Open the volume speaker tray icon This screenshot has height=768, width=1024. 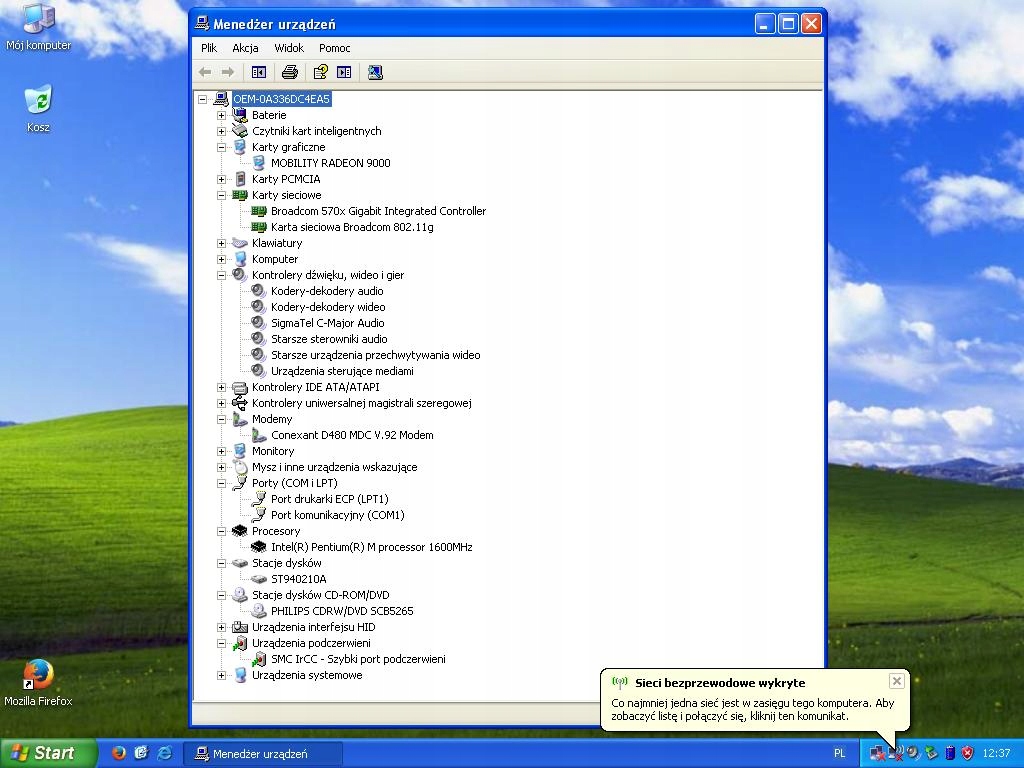(914, 754)
